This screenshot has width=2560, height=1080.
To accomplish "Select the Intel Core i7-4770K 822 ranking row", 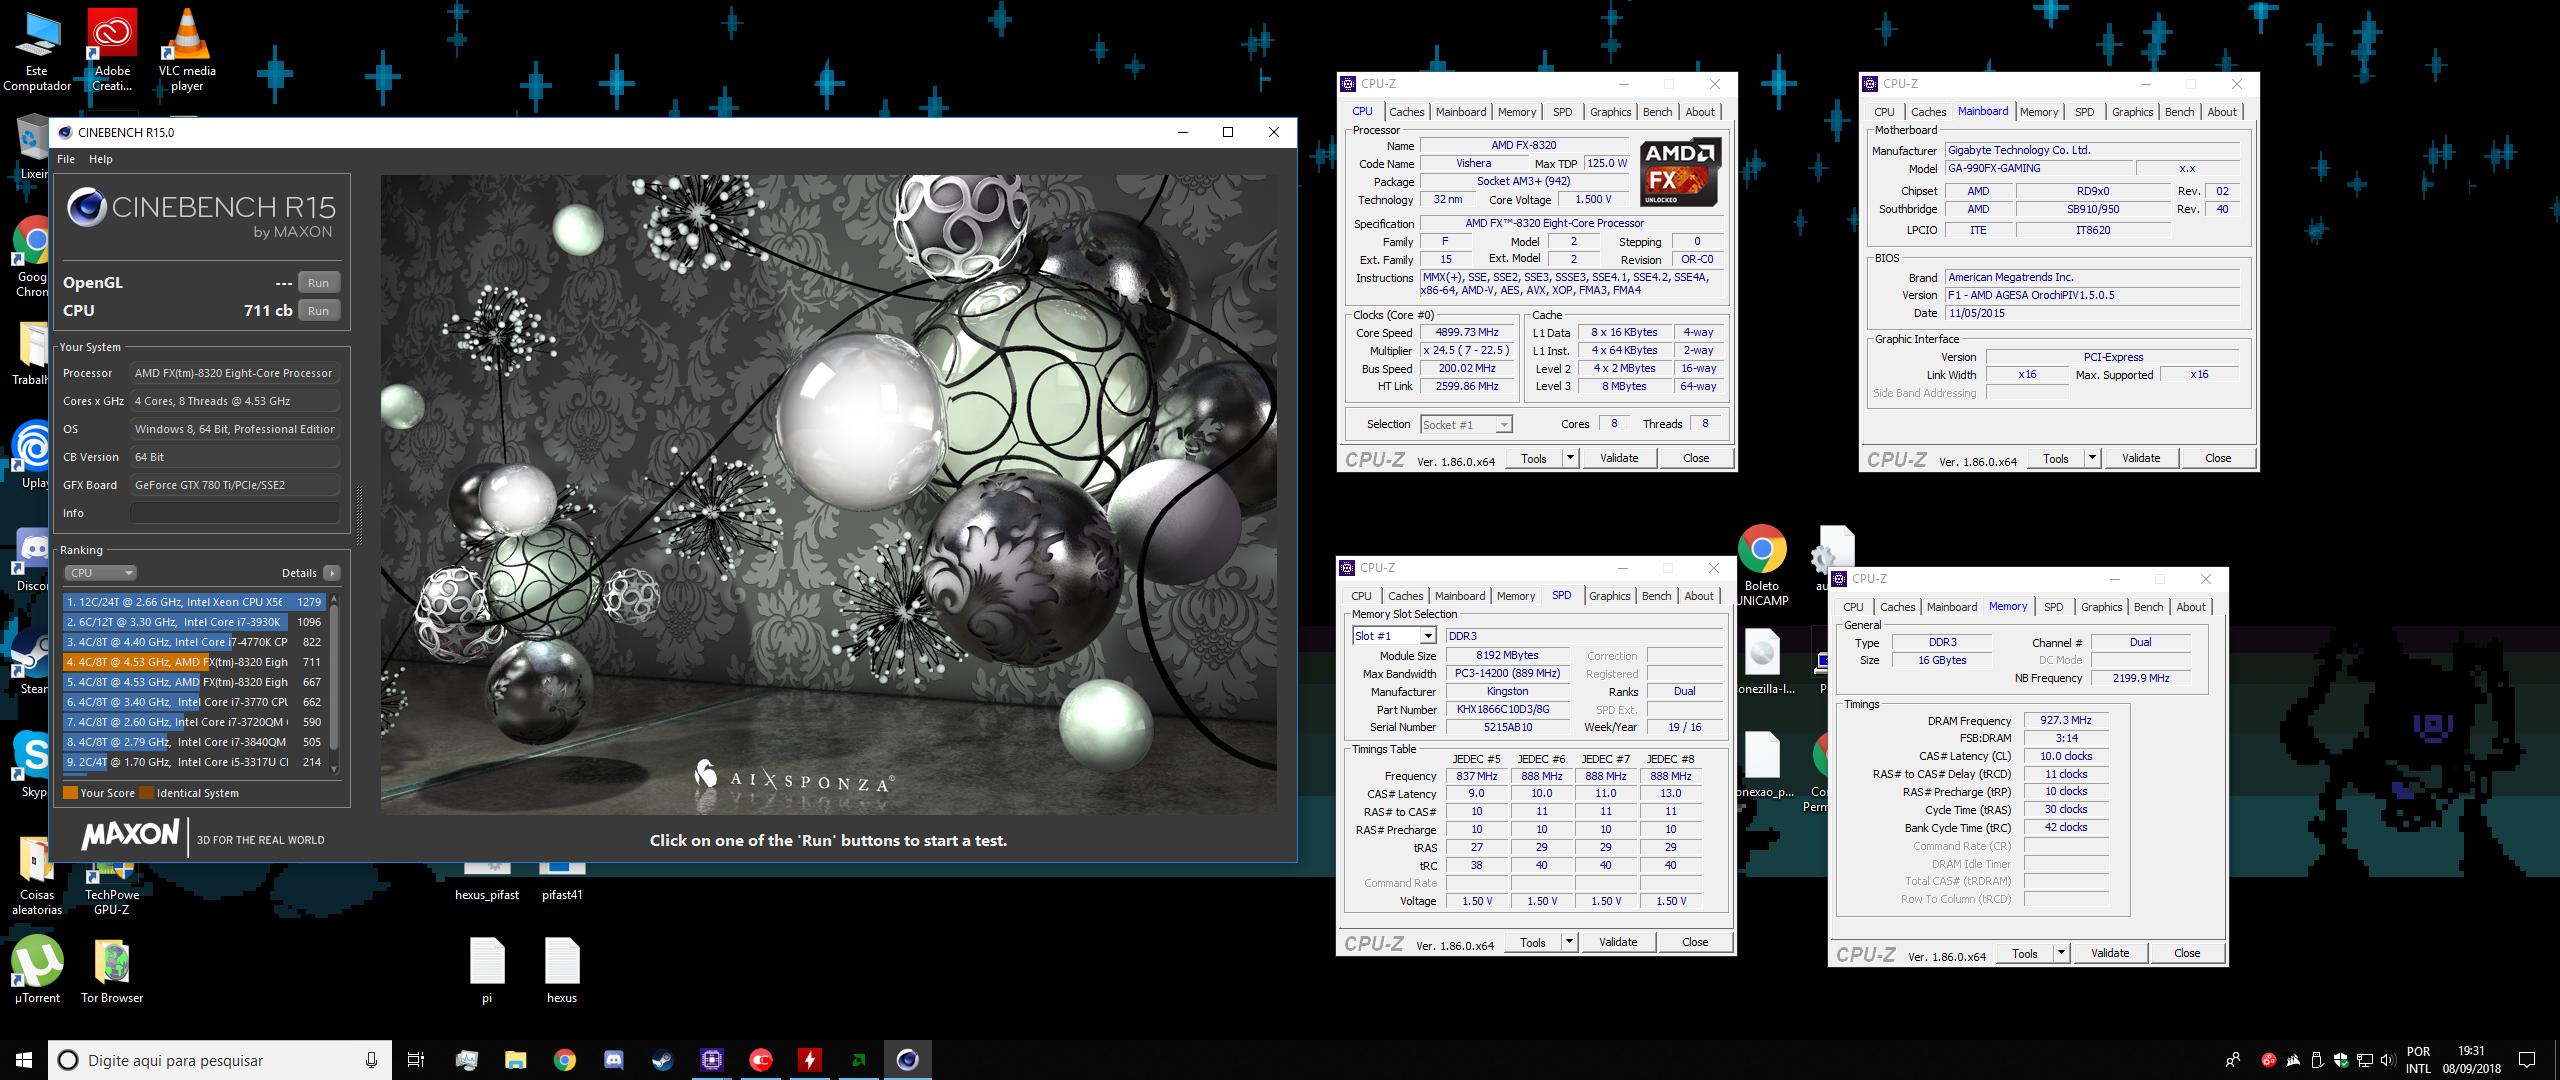I will [x=194, y=642].
